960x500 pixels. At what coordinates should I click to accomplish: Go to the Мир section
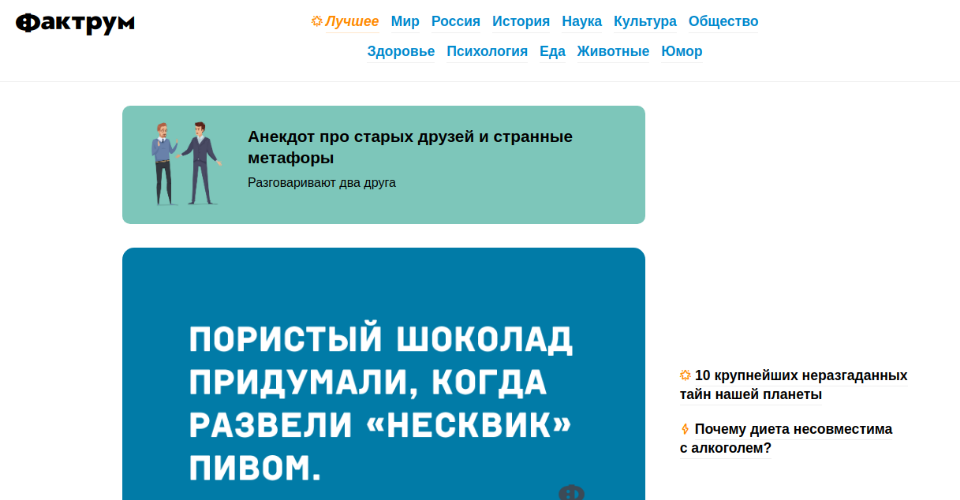click(405, 21)
